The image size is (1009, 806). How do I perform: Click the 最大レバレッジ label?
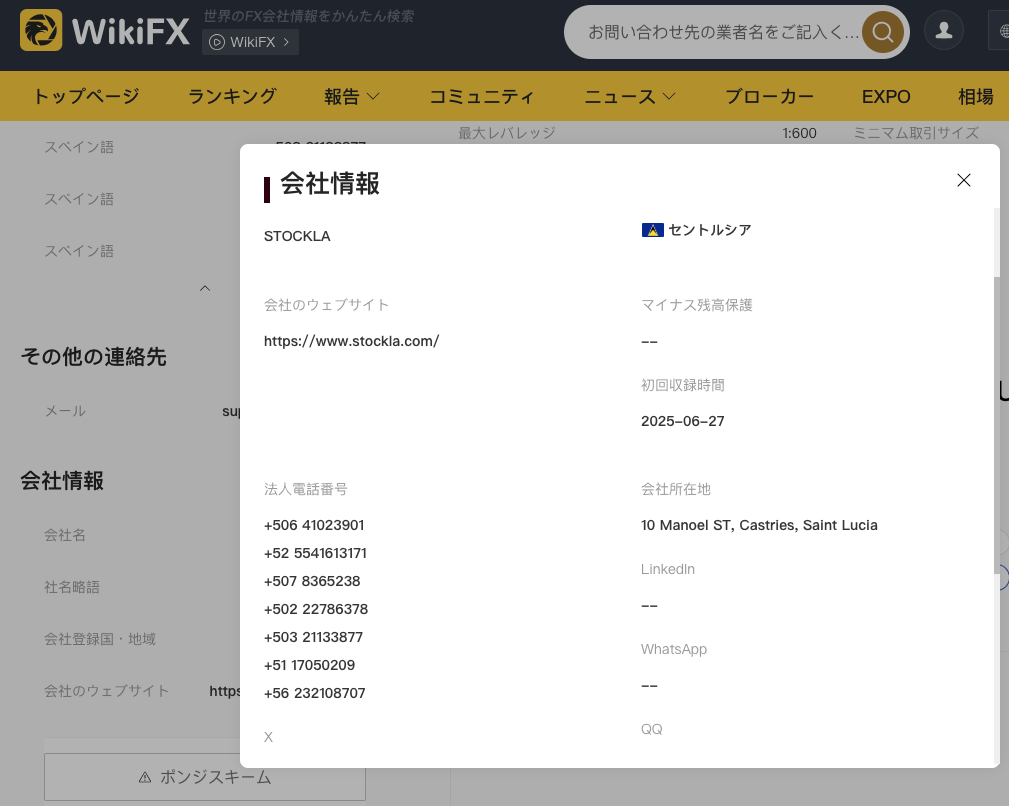[x=507, y=133]
